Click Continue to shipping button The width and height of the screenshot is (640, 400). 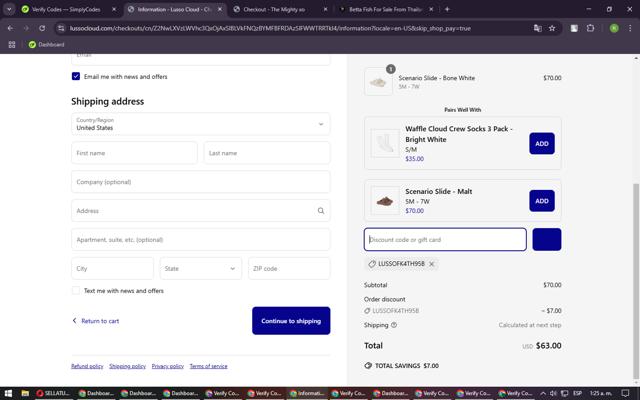(291, 321)
